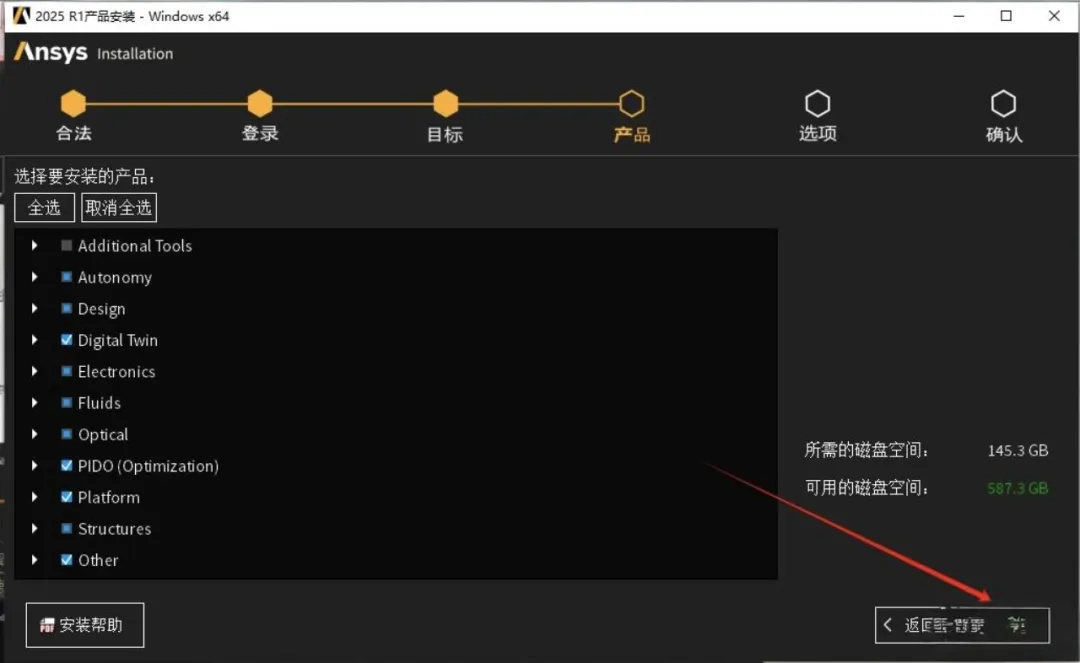Click the "Digital Twin" row label
1080x663 pixels.
coord(118,340)
